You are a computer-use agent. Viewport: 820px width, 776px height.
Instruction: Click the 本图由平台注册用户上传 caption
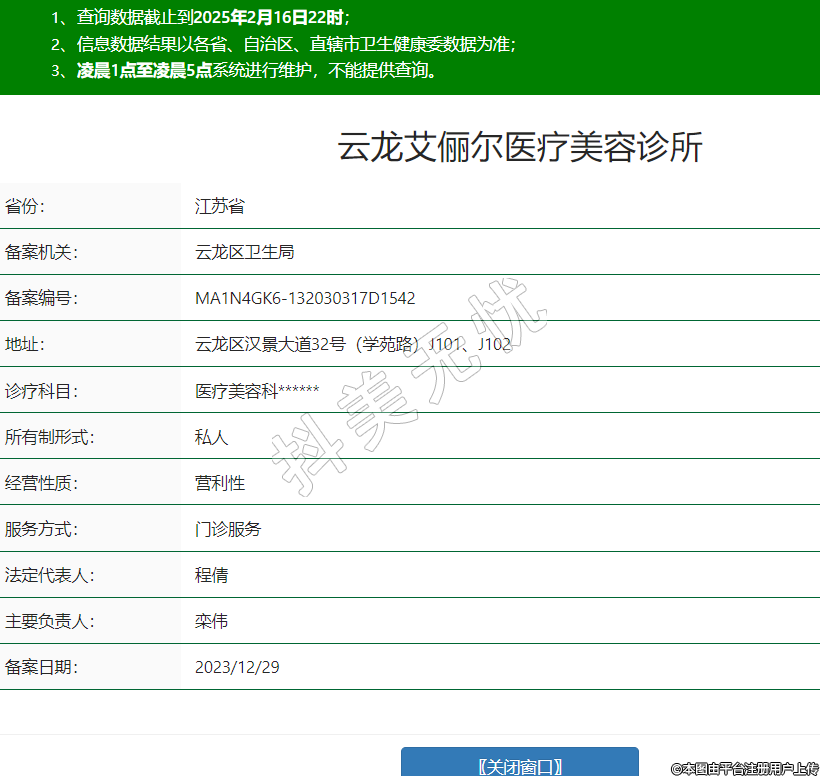(744, 768)
